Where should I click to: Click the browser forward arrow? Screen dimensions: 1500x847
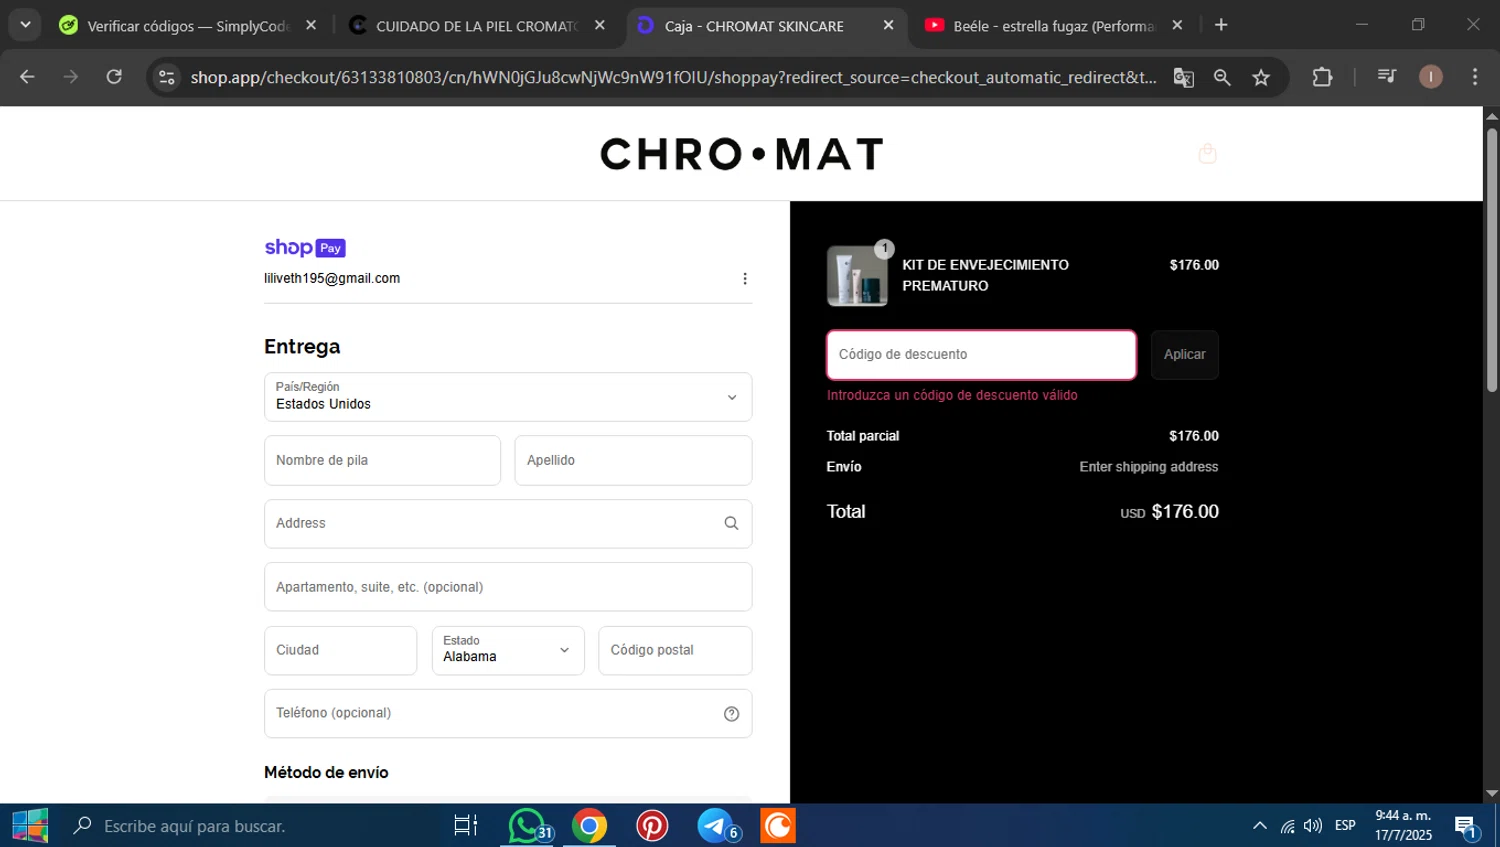click(x=70, y=77)
